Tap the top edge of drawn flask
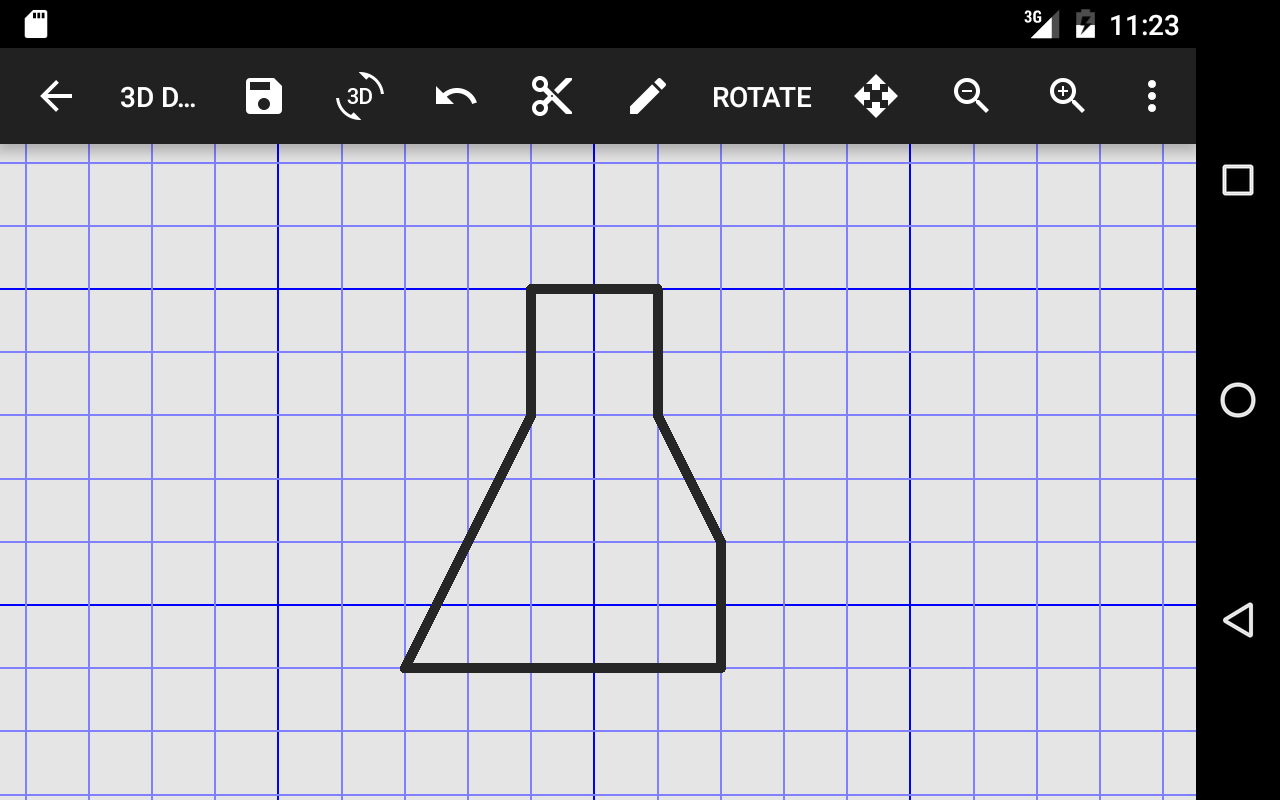 (594, 289)
